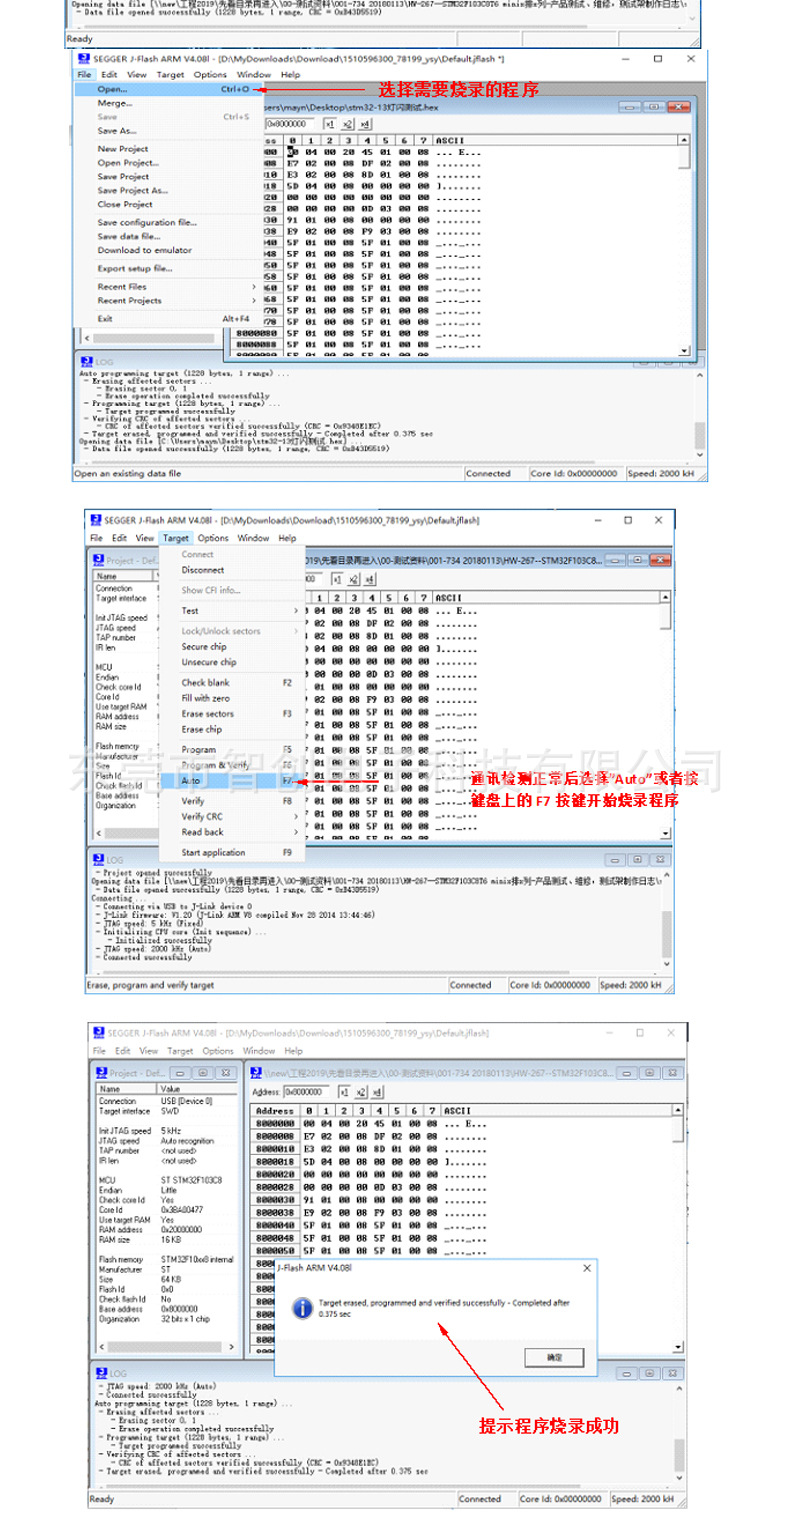The image size is (790, 1524).
Task: Click x4 width icon in File-menu window
Action: 364,124
